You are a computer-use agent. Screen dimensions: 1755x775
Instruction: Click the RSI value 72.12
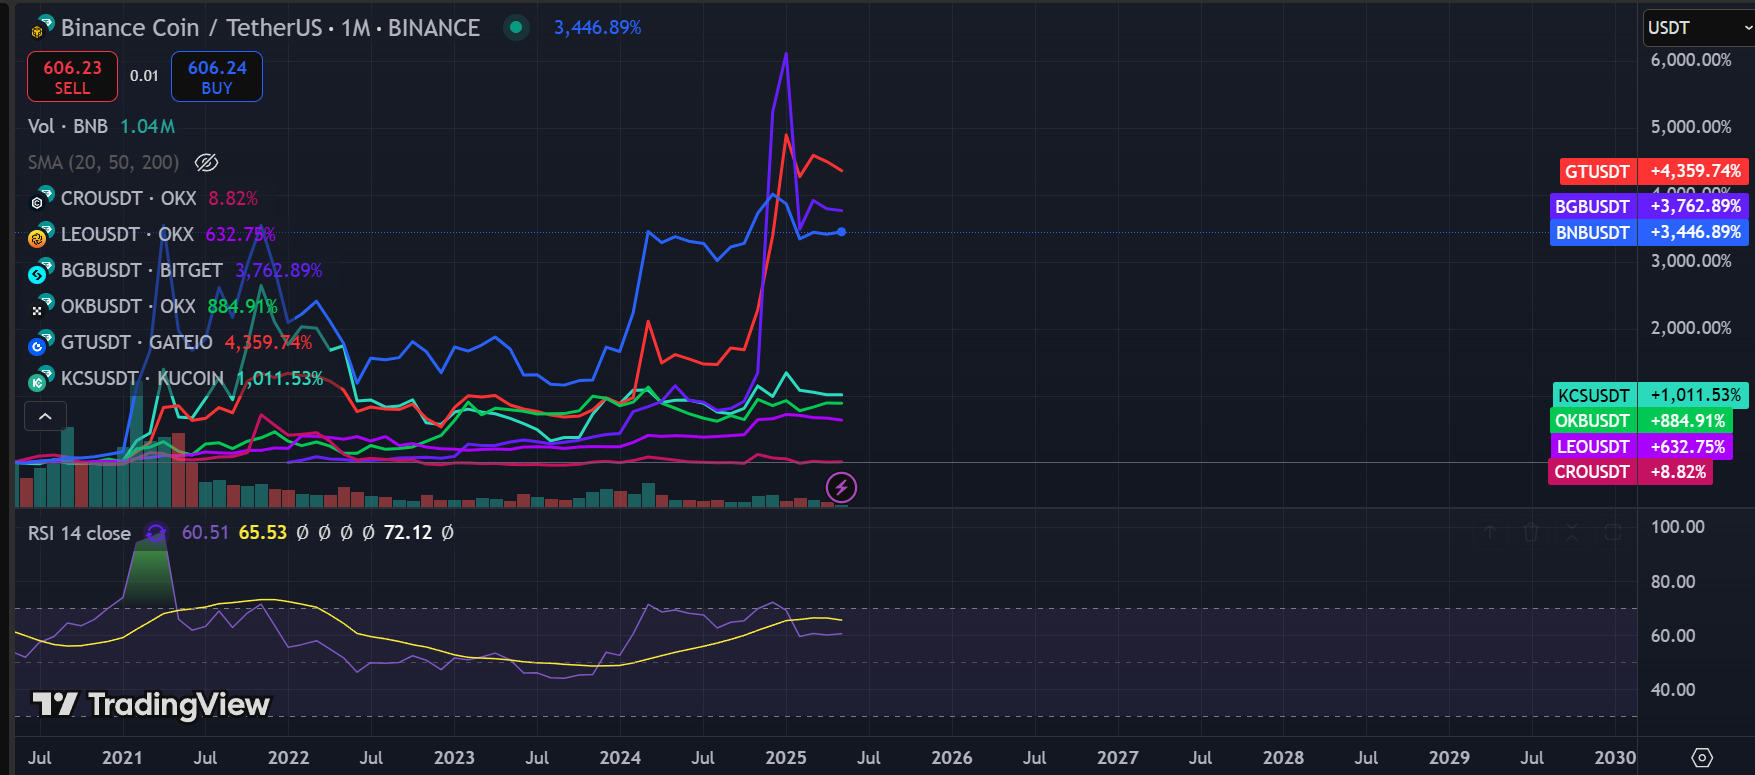pos(408,533)
